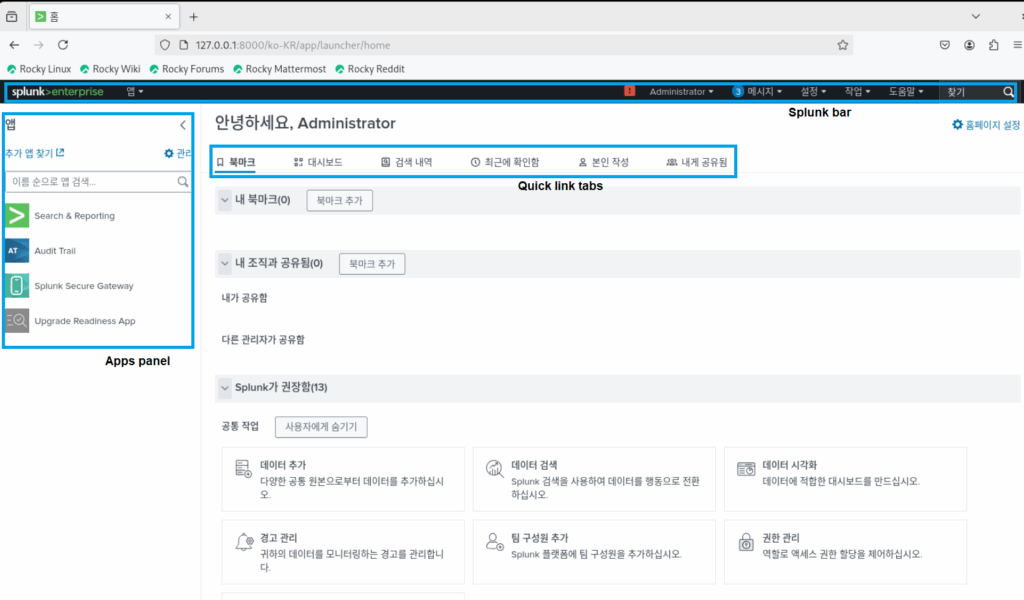Click the 데이터 검색 card title
1024x600 pixels.
(534, 465)
